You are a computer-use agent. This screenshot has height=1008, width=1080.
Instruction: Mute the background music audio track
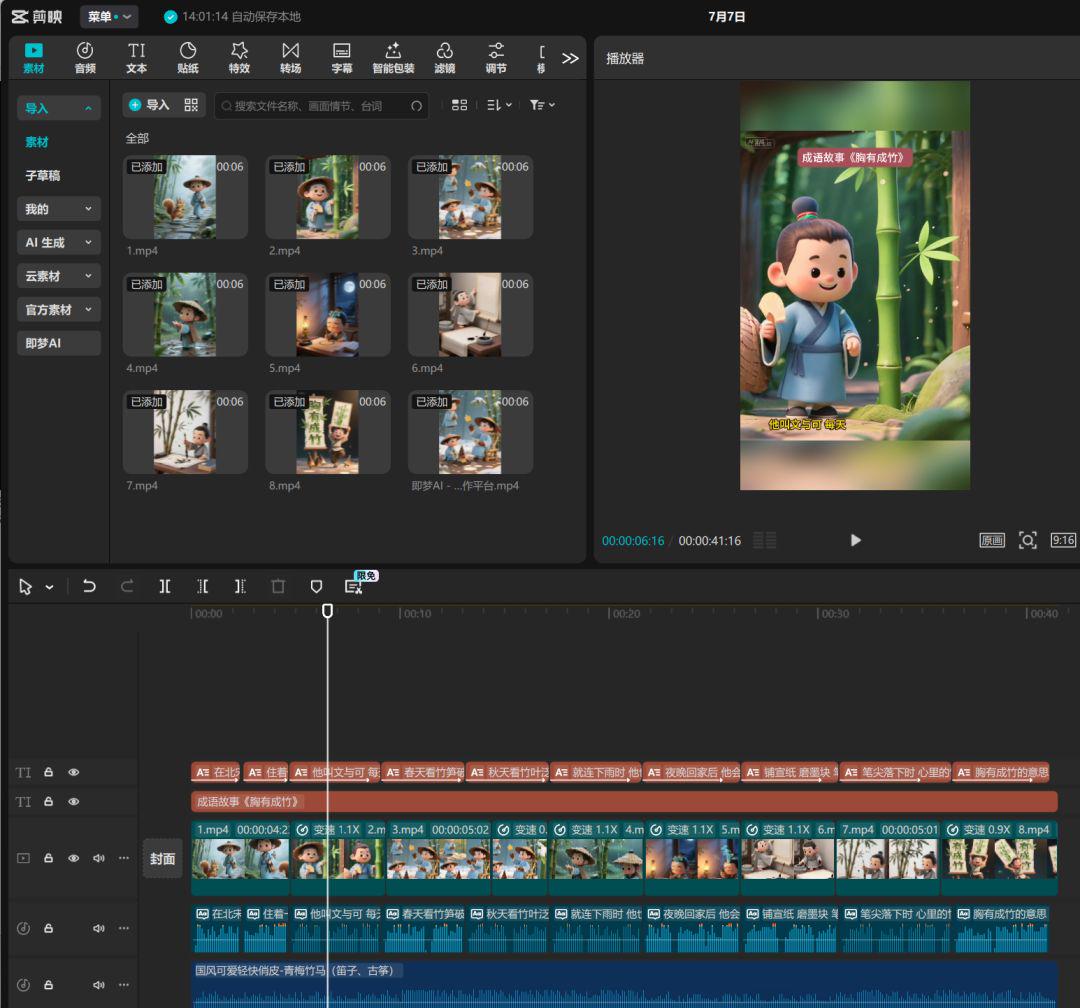click(x=98, y=985)
